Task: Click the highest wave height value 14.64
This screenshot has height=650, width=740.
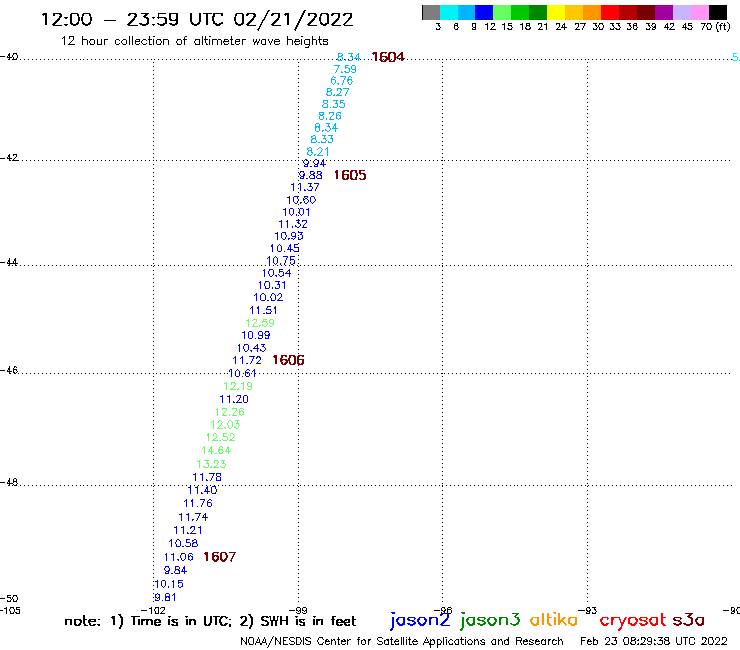Action: click(x=216, y=451)
